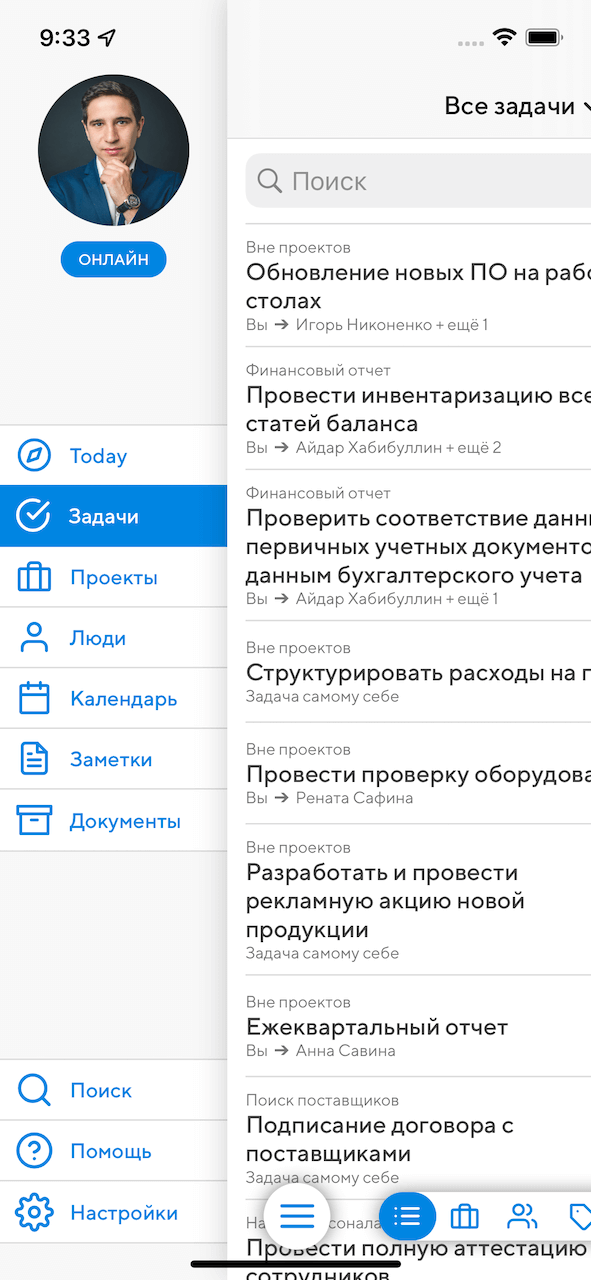Viewport: 591px width, 1280px height.
Task: Go to Проекты menu label
Action: tap(114, 578)
